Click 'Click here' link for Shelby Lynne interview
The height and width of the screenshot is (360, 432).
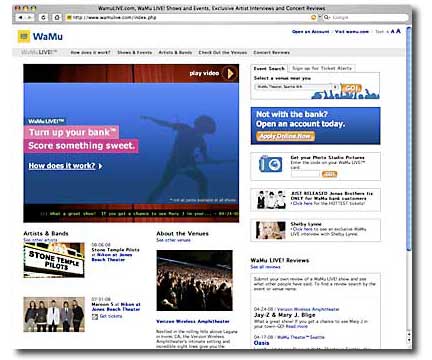click(302, 229)
